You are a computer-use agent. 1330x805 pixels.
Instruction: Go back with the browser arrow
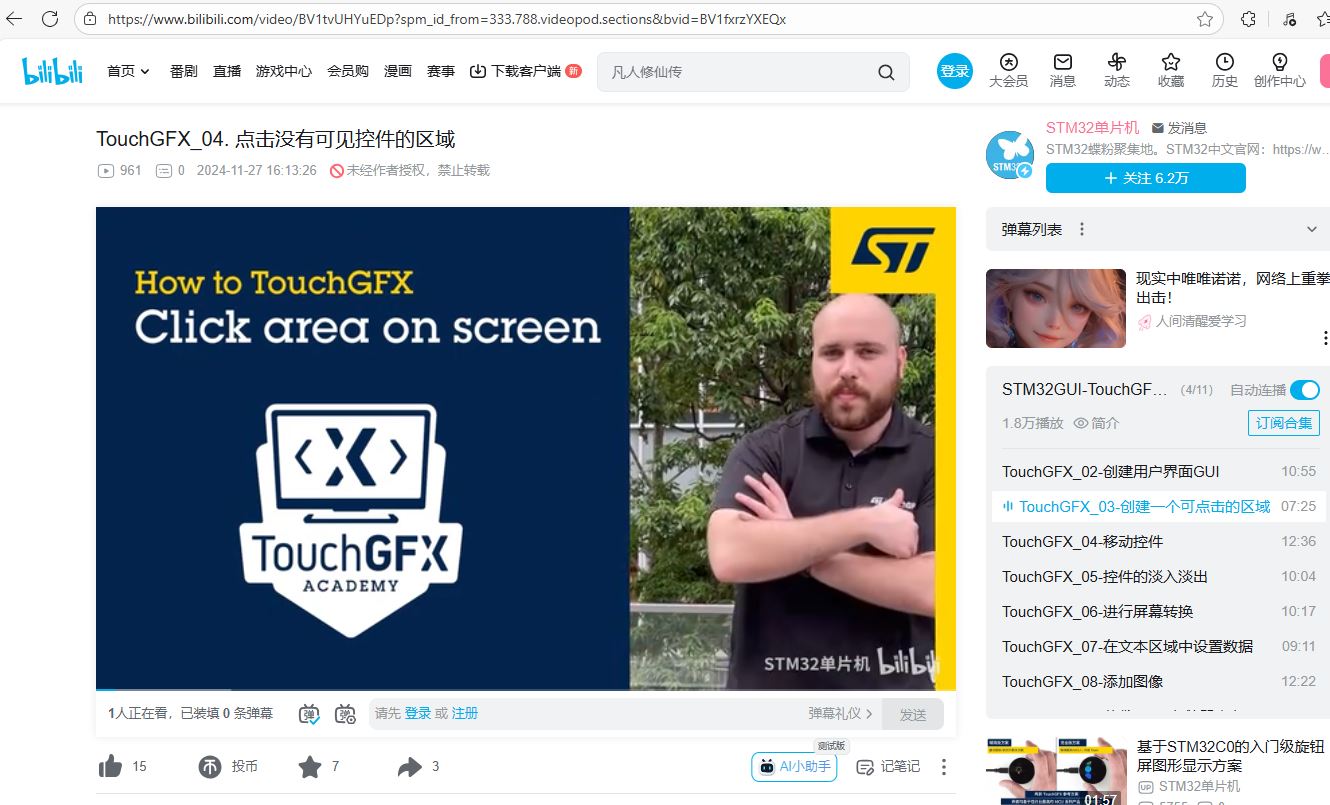pyautogui.click(x=14, y=19)
